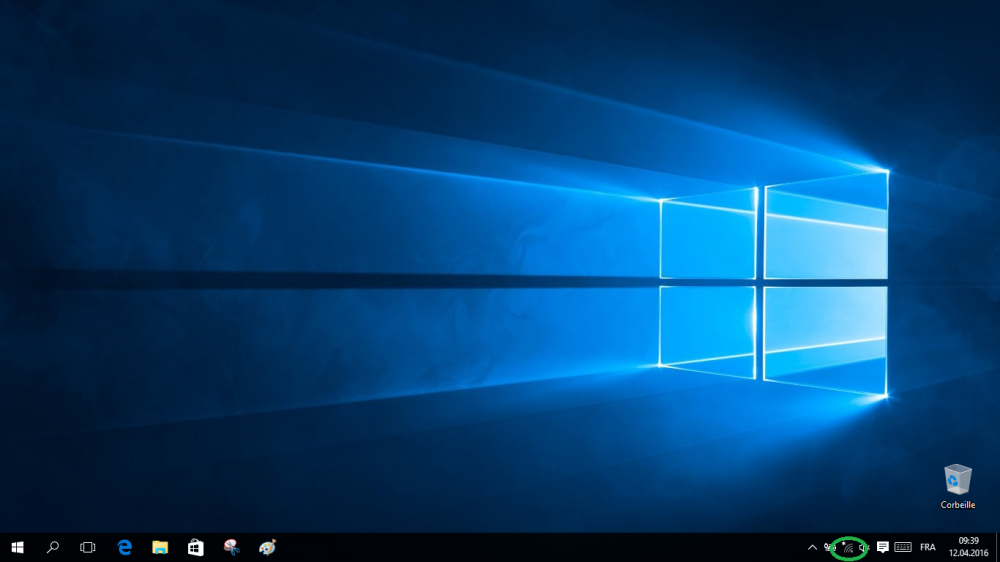Open taskbar search magnifier
The image size is (1000, 562).
tap(53, 547)
